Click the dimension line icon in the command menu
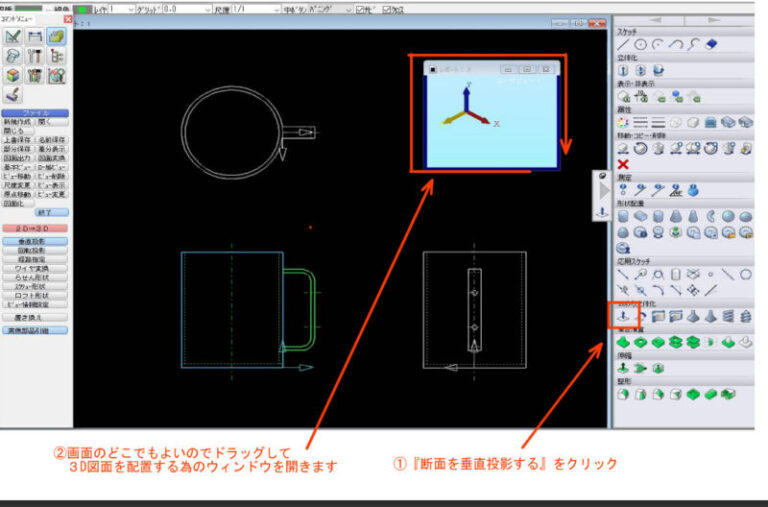768x507 pixels. click(35, 36)
